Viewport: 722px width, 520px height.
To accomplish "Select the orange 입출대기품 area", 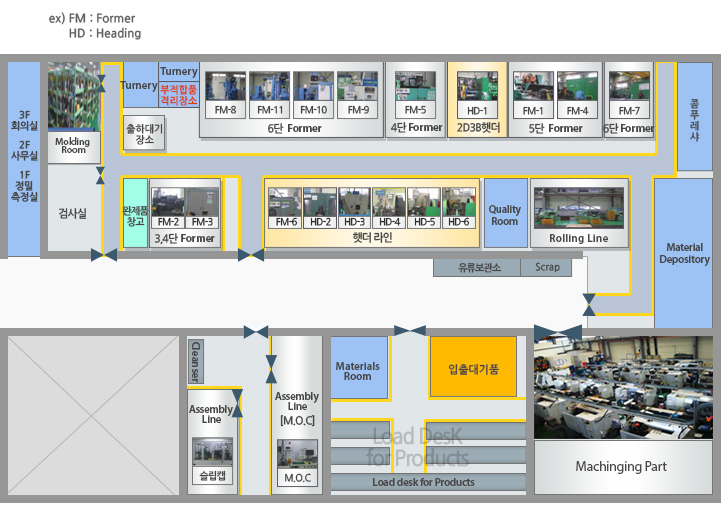I will [x=473, y=367].
